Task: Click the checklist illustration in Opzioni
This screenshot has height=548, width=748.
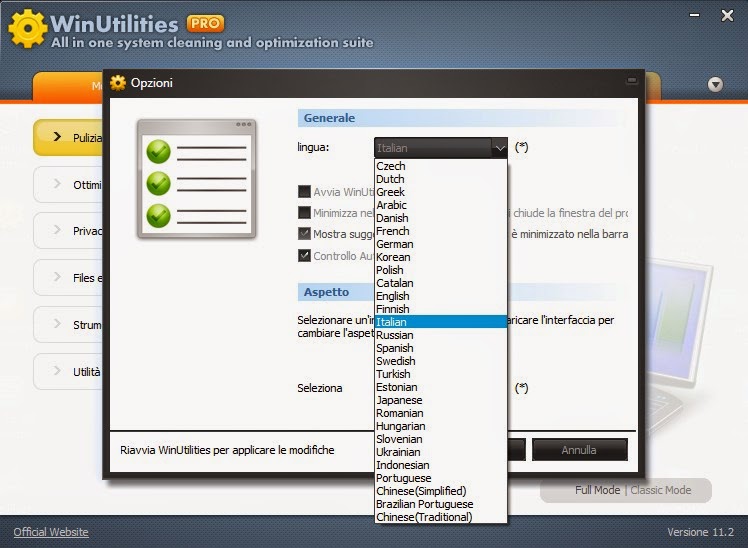Action: point(197,179)
